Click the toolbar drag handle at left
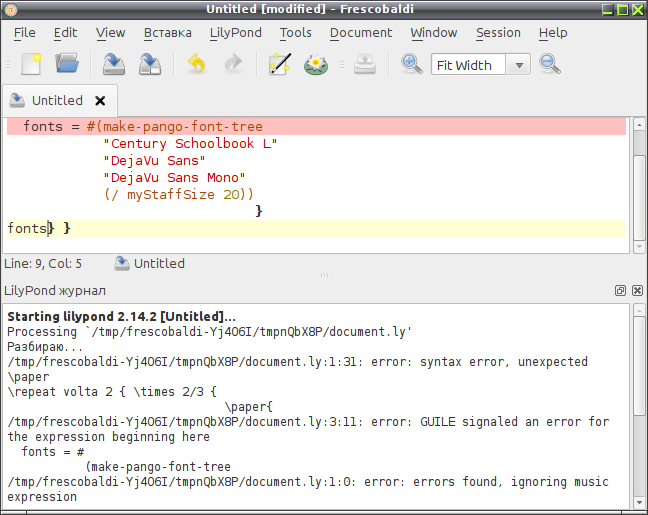Viewport: 648px width, 515px height. point(8,64)
